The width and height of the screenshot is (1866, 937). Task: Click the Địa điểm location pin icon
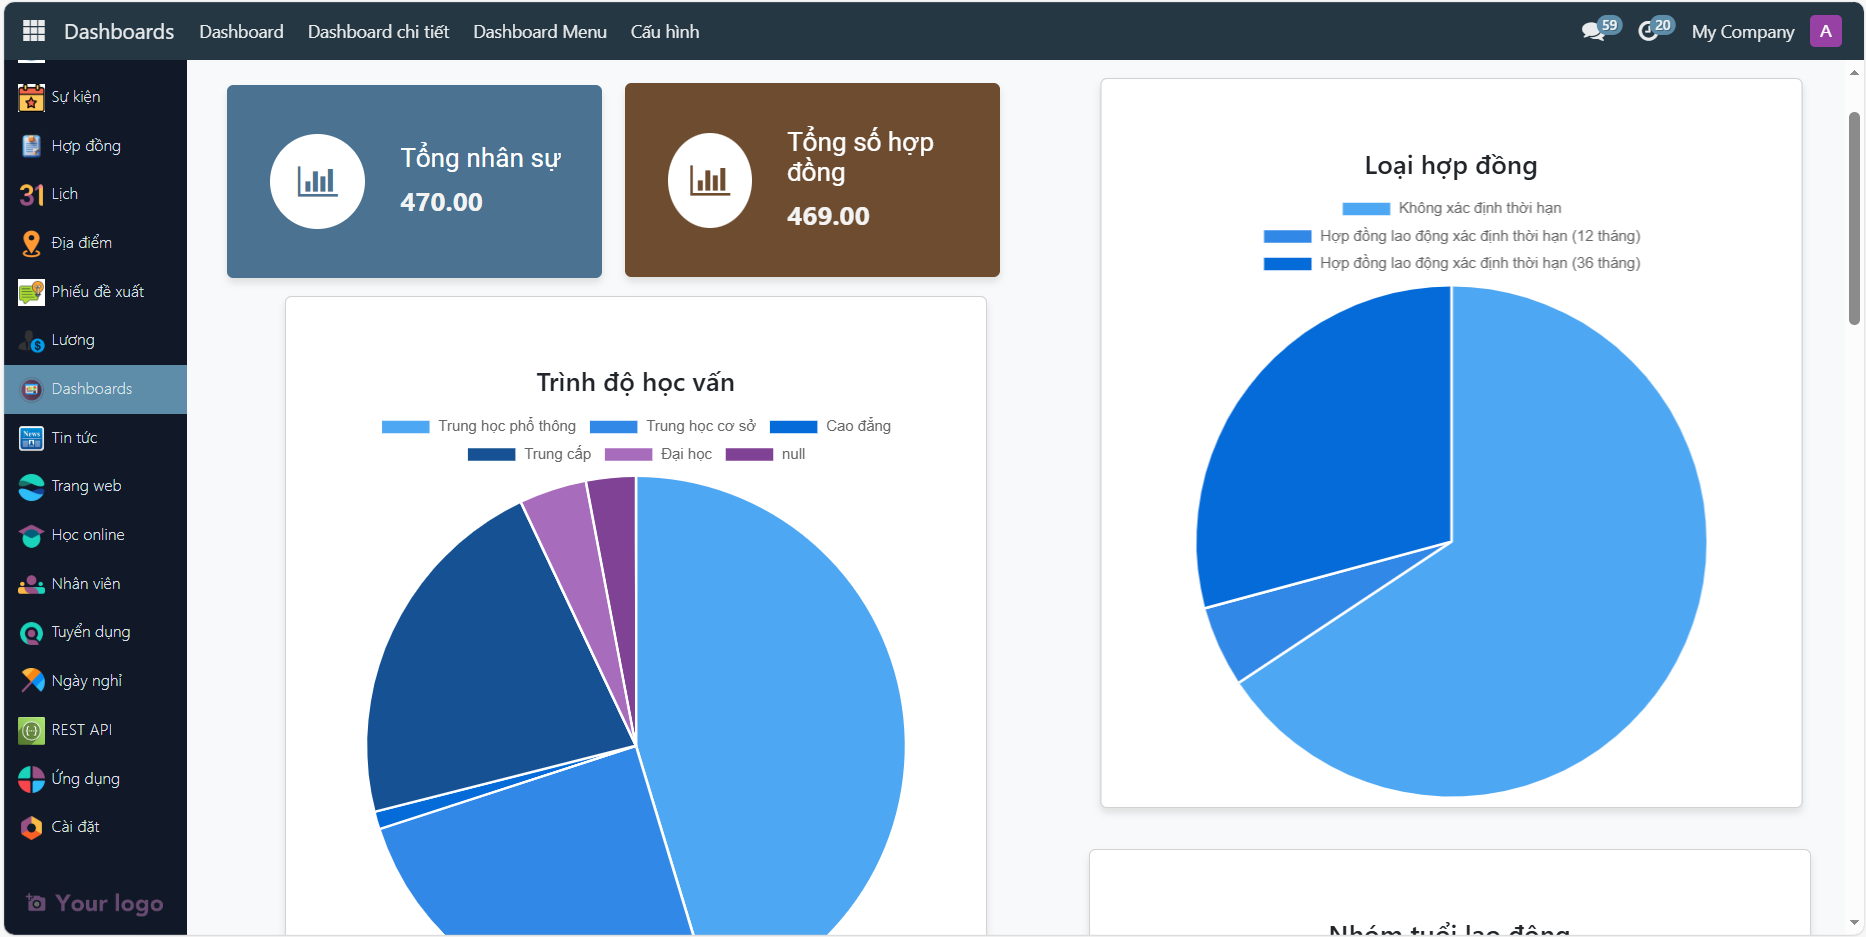pyautogui.click(x=30, y=242)
